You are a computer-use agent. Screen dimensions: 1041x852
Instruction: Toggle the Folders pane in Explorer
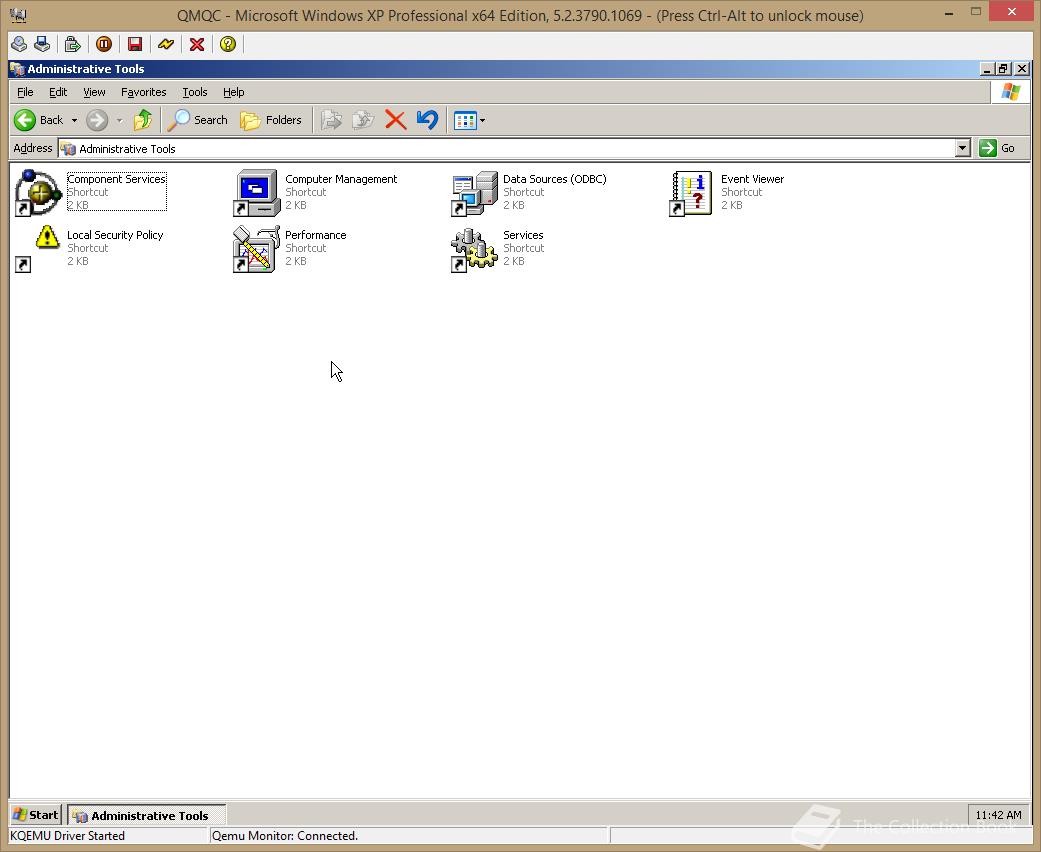click(x=271, y=120)
